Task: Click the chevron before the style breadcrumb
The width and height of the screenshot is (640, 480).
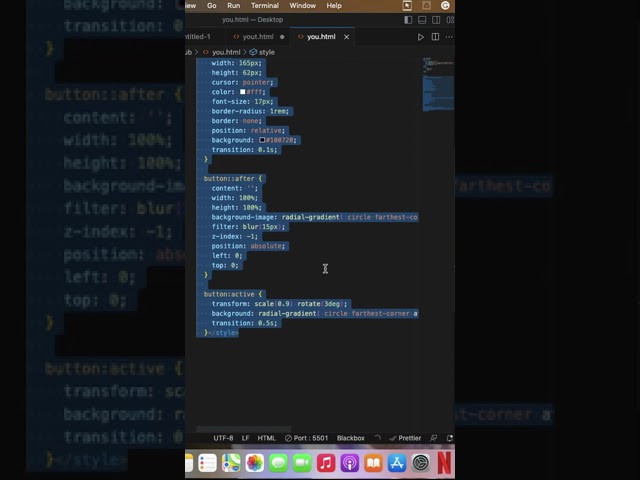Action: coord(245,52)
